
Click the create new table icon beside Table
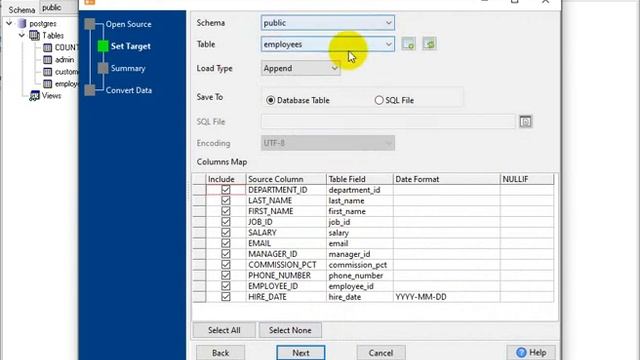[409, 44]
